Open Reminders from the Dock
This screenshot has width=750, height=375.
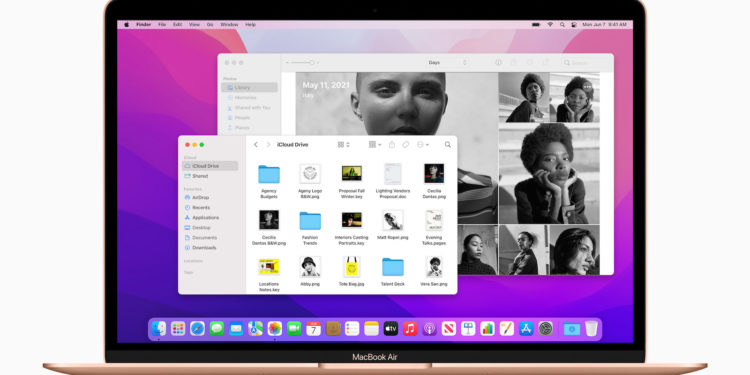352,329
